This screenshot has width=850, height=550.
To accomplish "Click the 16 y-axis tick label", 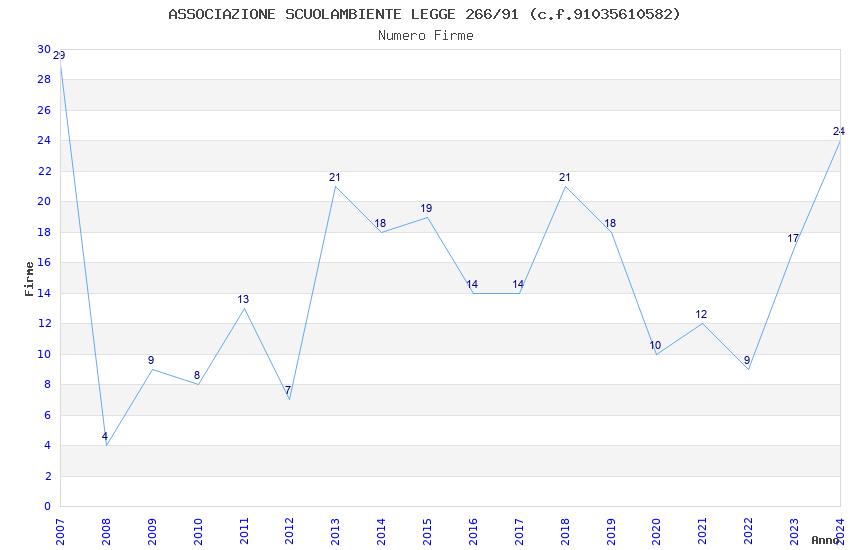I will coord(44,262).
